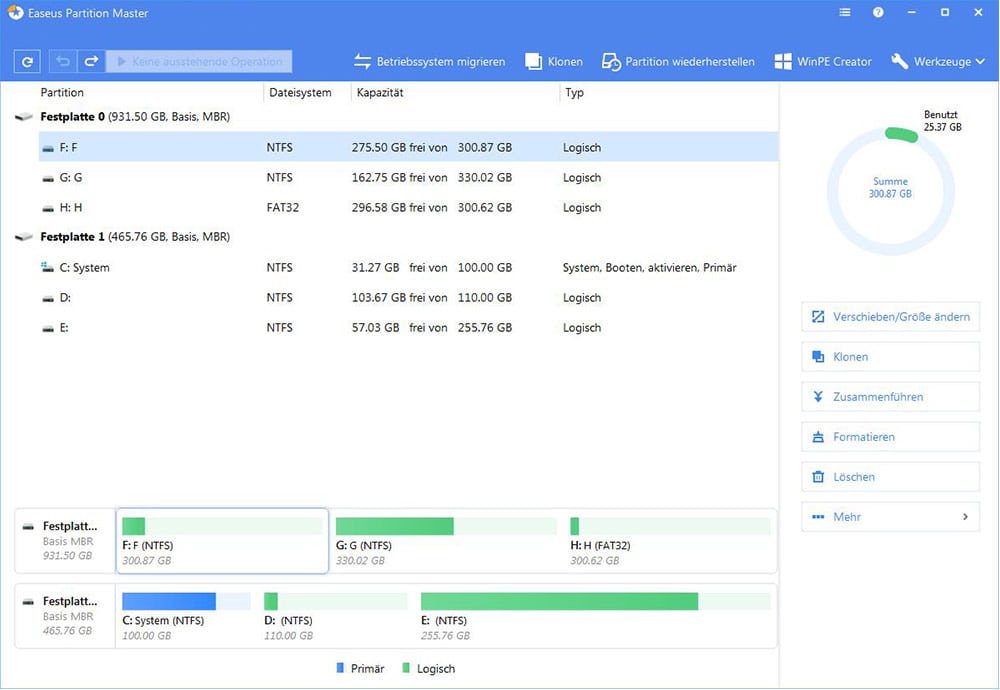Select the H: H partition row

click(x=408, y=207)
